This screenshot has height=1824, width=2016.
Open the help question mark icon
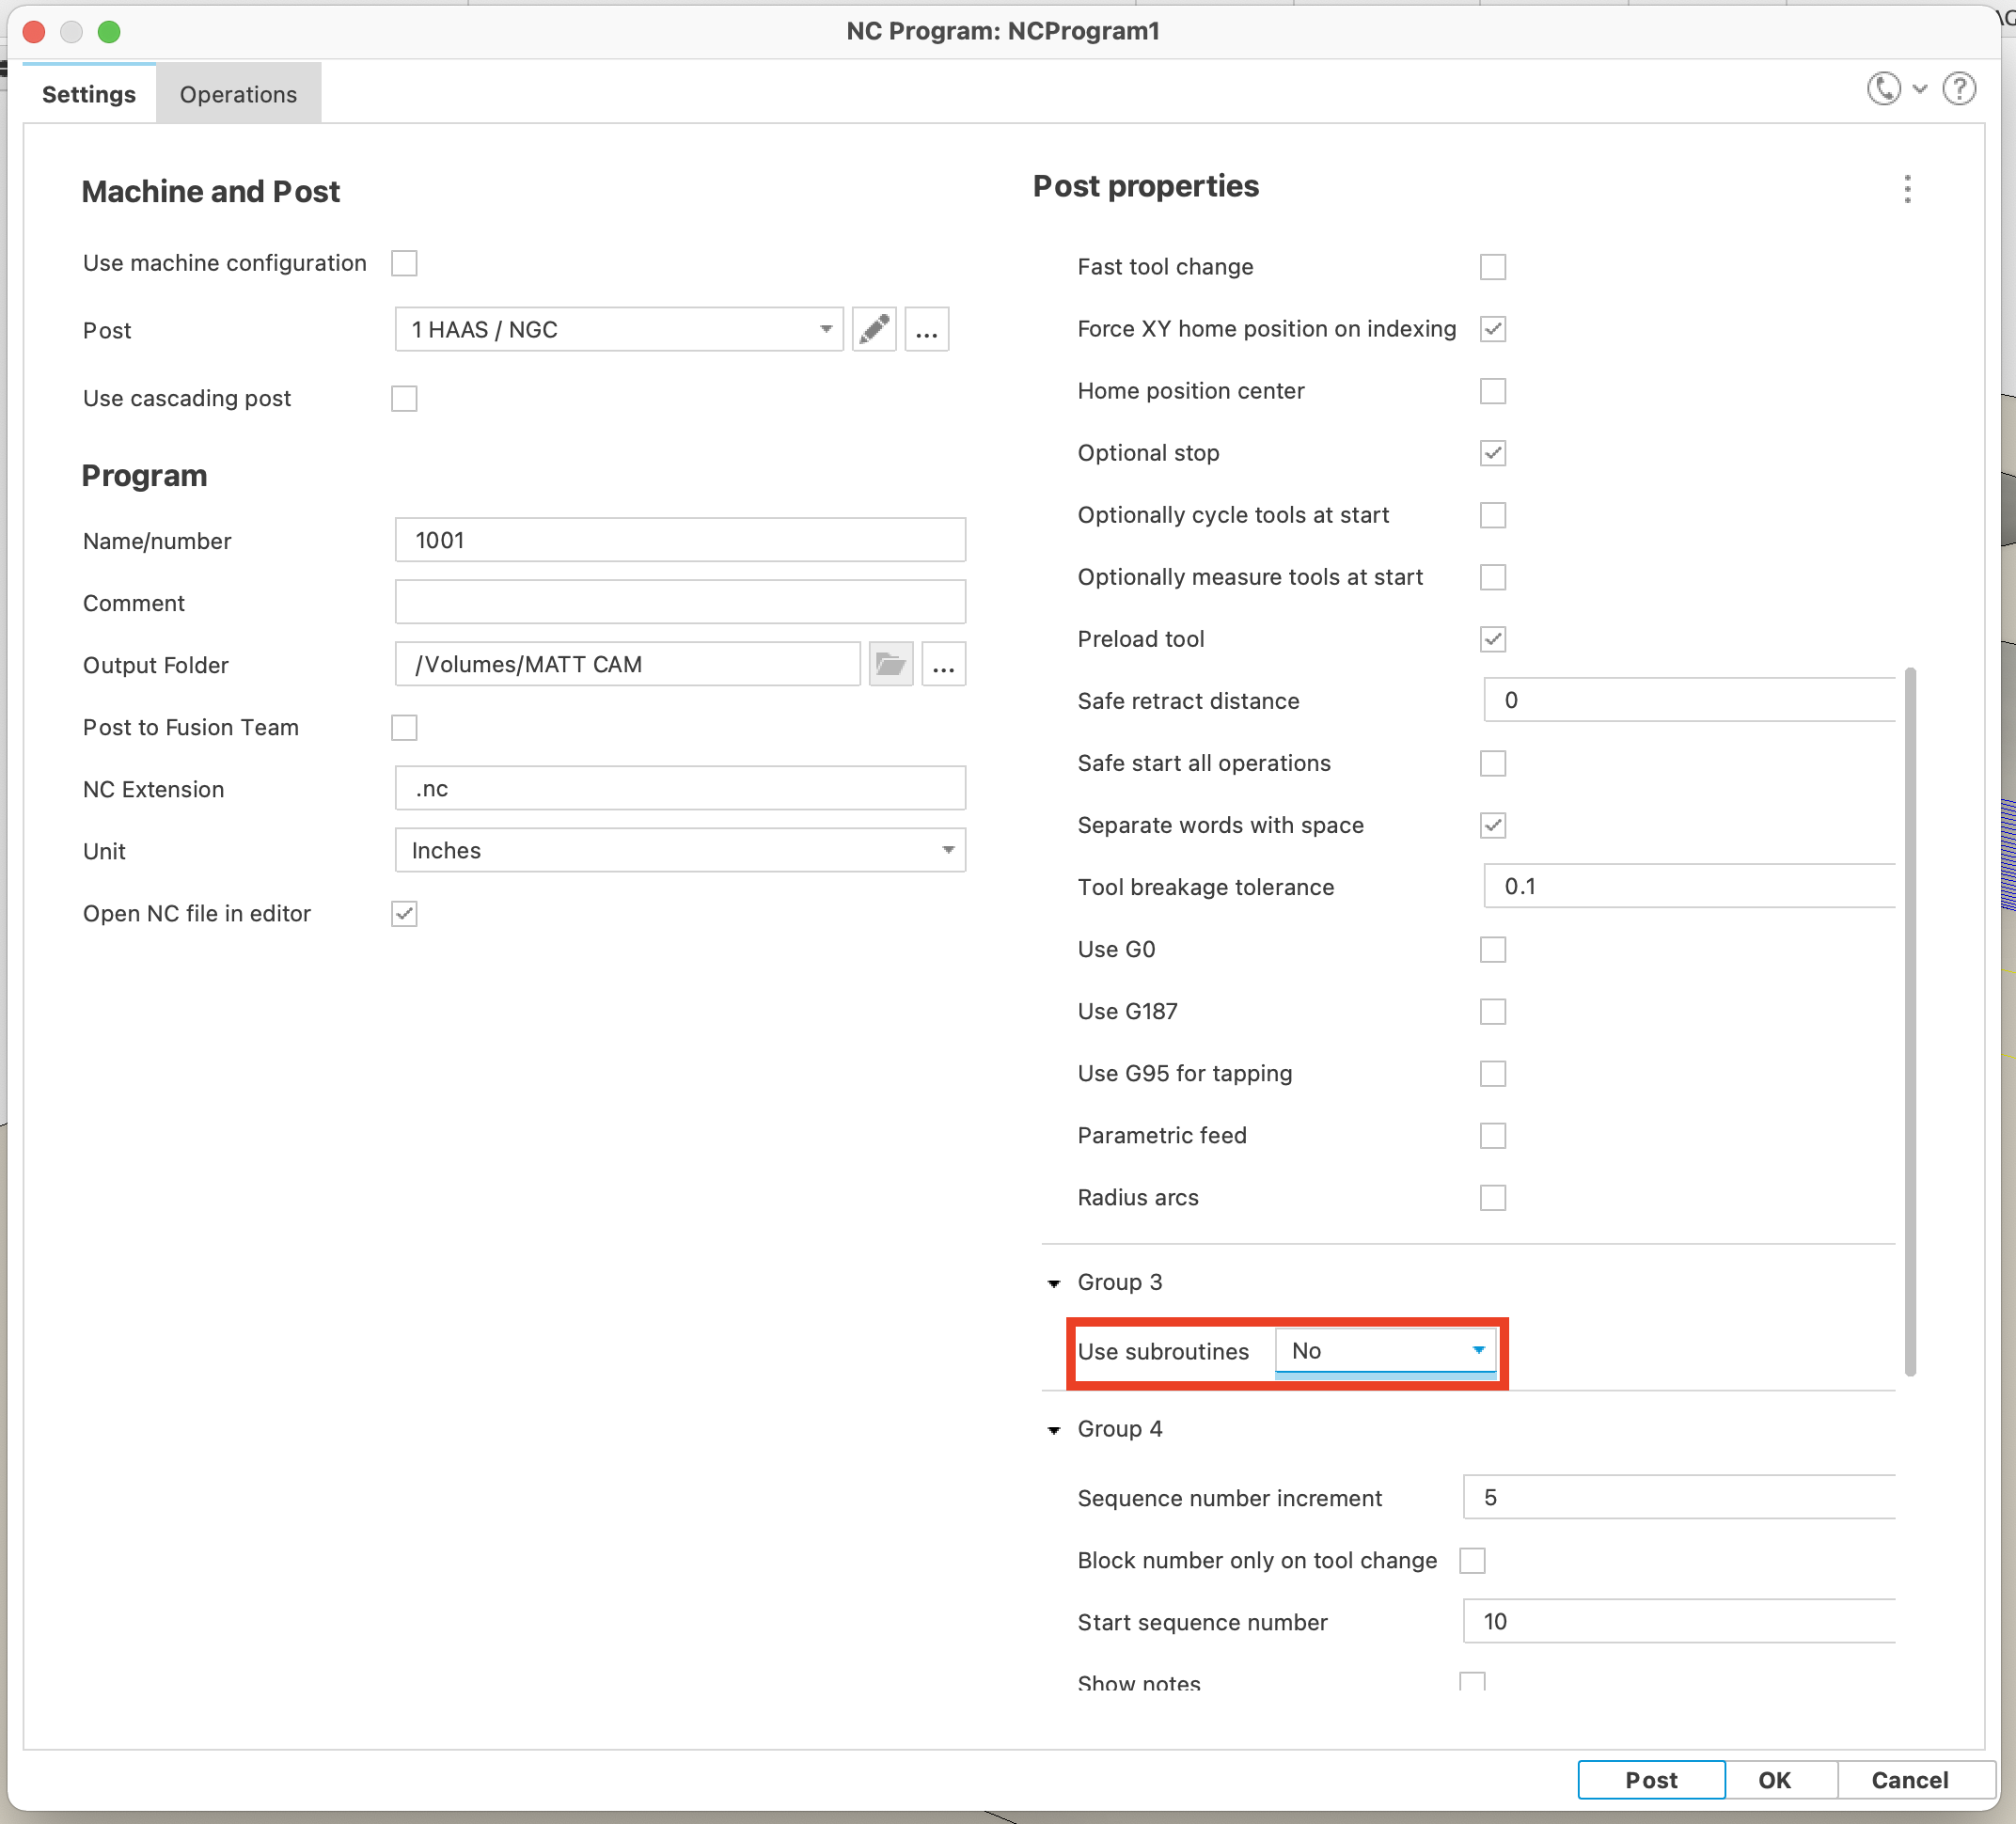click(x=1959, y=89)
